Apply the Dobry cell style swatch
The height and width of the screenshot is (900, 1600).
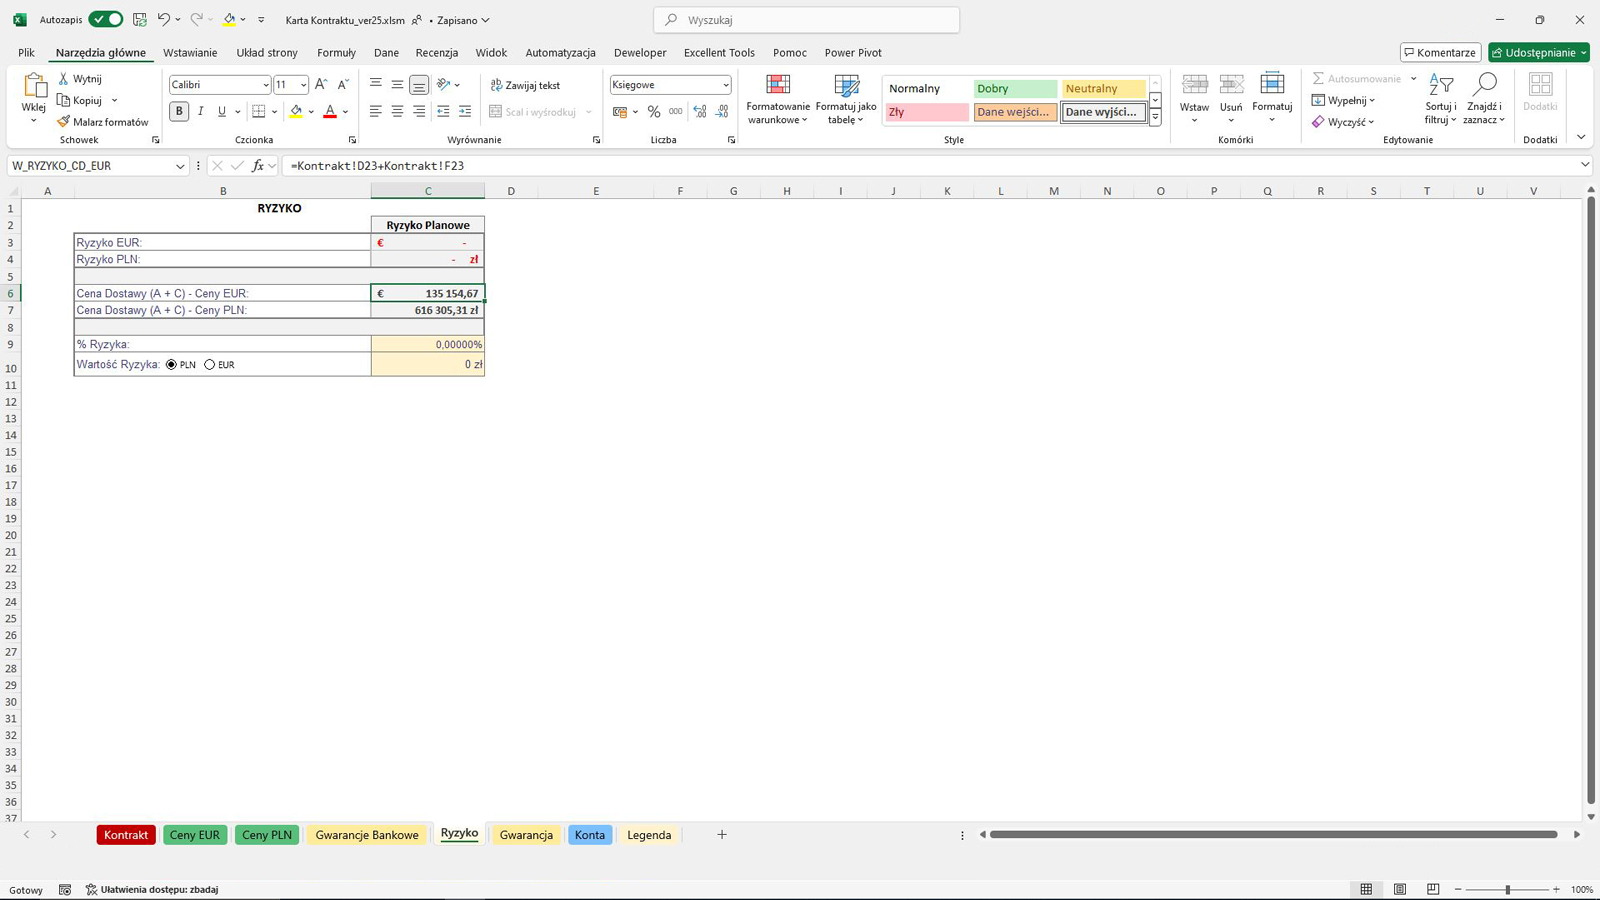click(x=1014, y=89)
